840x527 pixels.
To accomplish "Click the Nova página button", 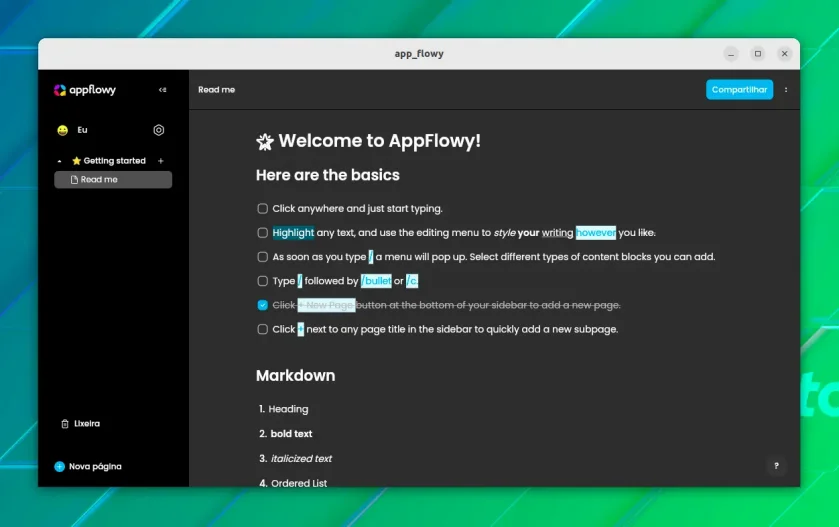I will pyautogui.click(x=88, y=466).
